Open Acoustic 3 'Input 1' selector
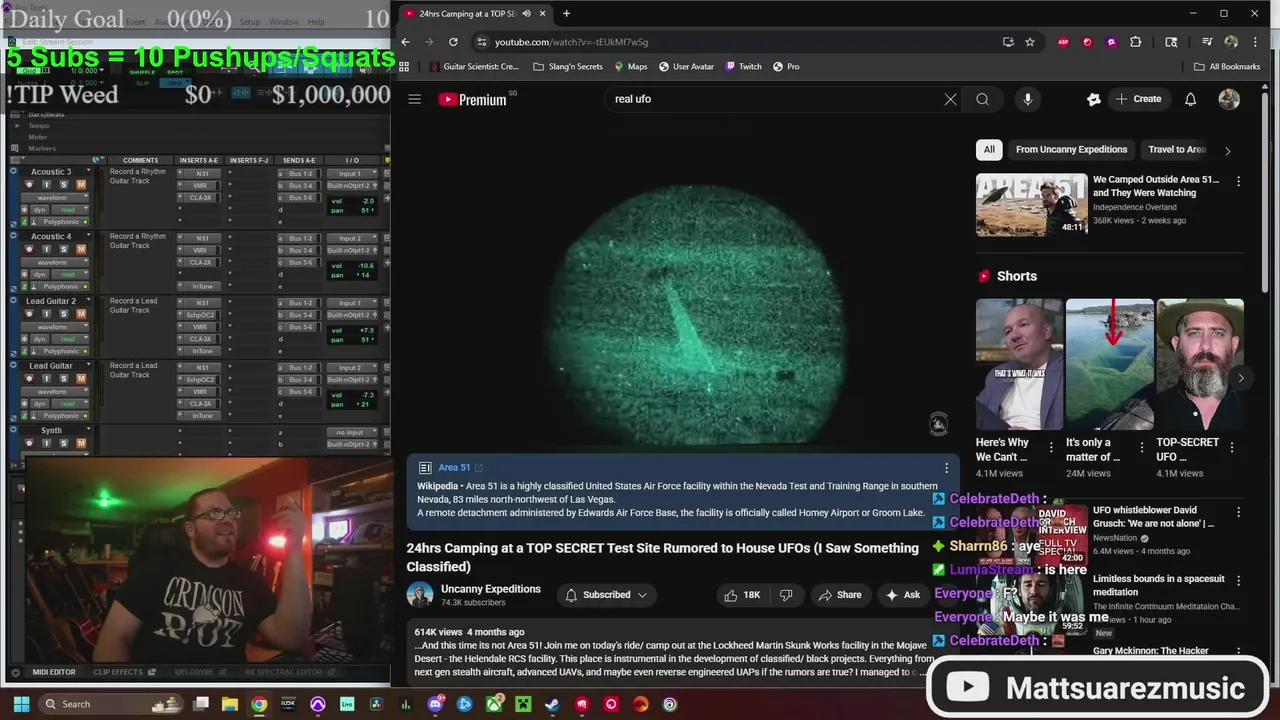Image resolution: width=1280 pixels, height=720 pixels. click(x=350, y=173)
